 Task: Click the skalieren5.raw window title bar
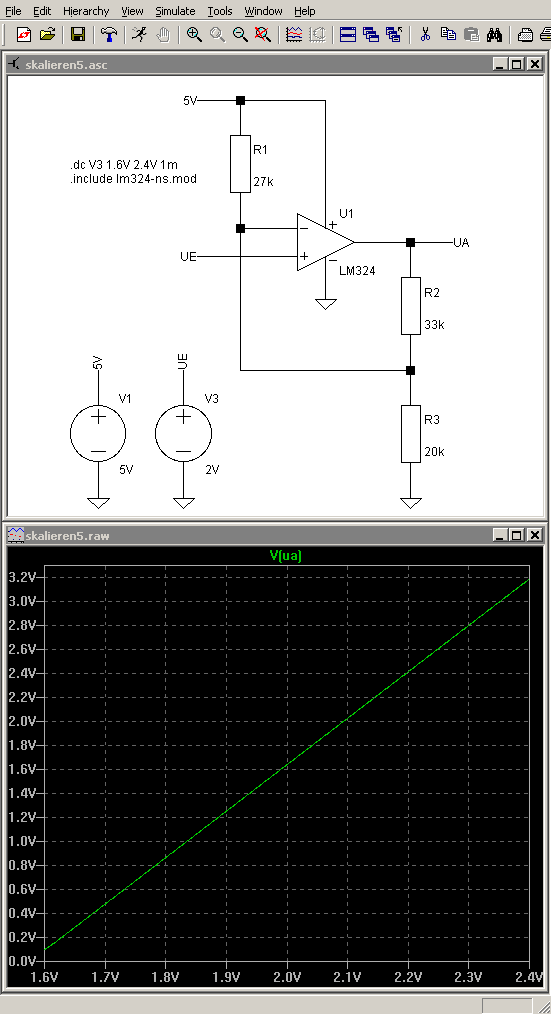(x=275, y=535)
